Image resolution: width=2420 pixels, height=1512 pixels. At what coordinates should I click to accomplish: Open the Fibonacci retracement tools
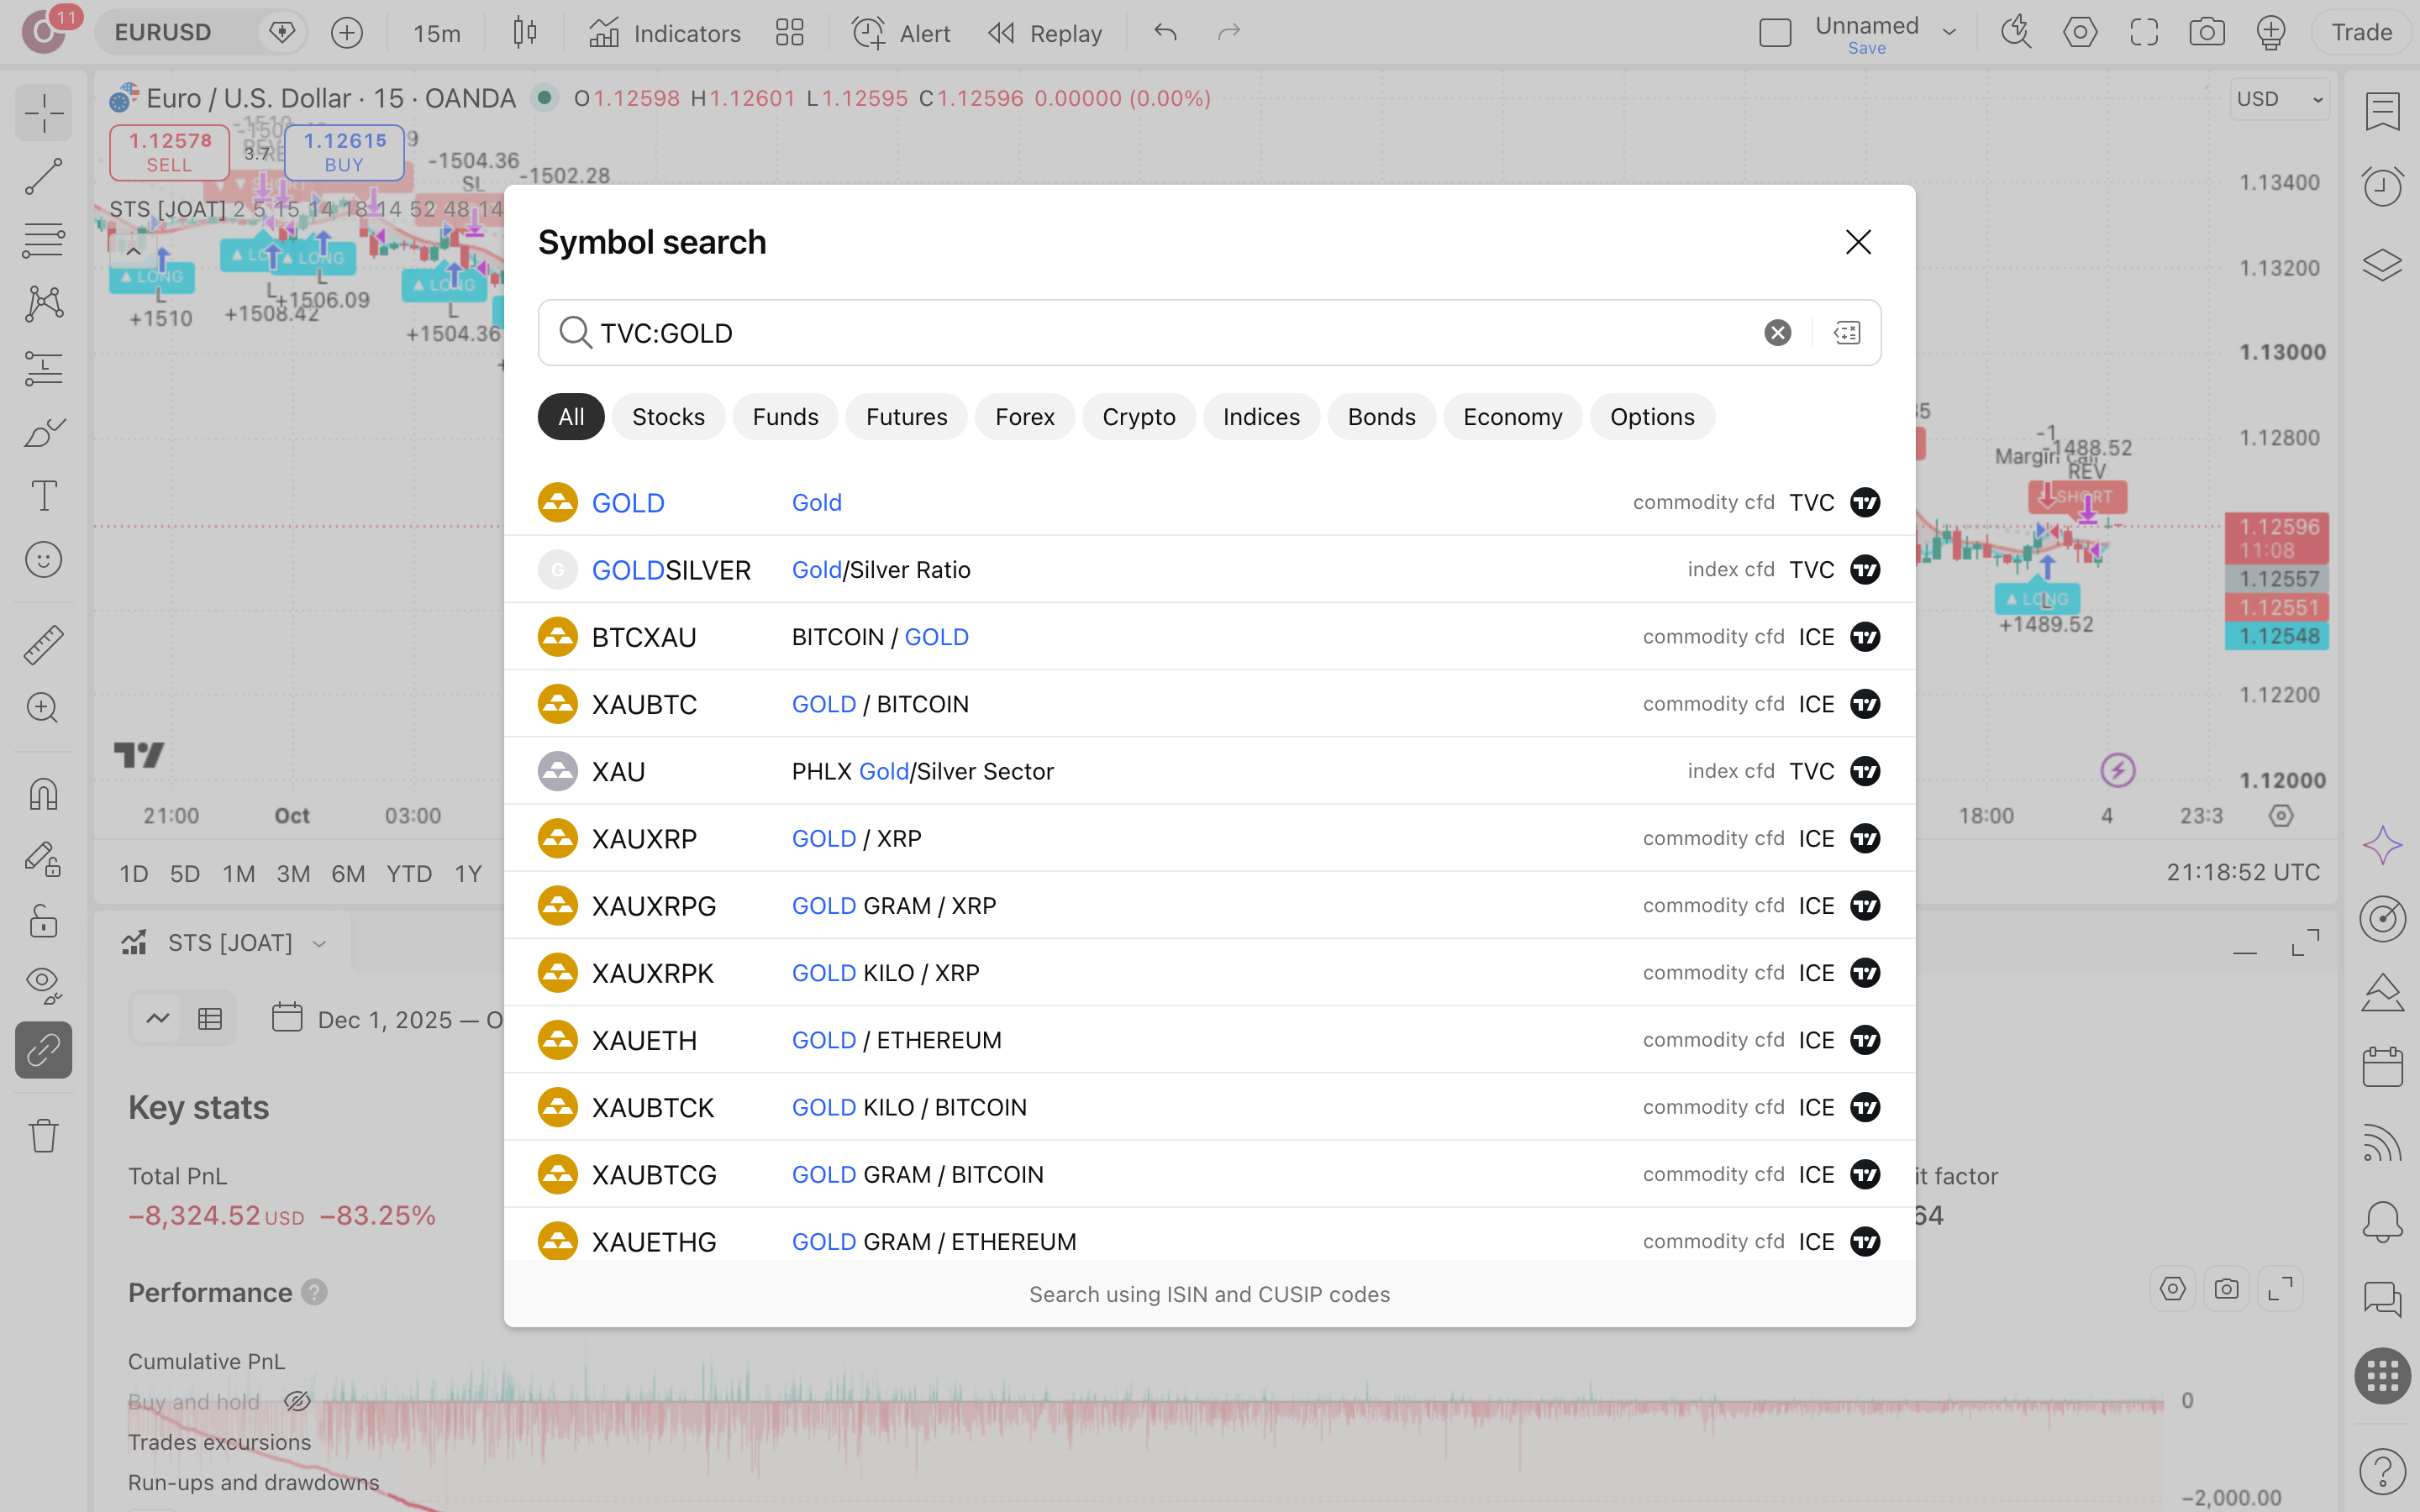click(44, 241)
